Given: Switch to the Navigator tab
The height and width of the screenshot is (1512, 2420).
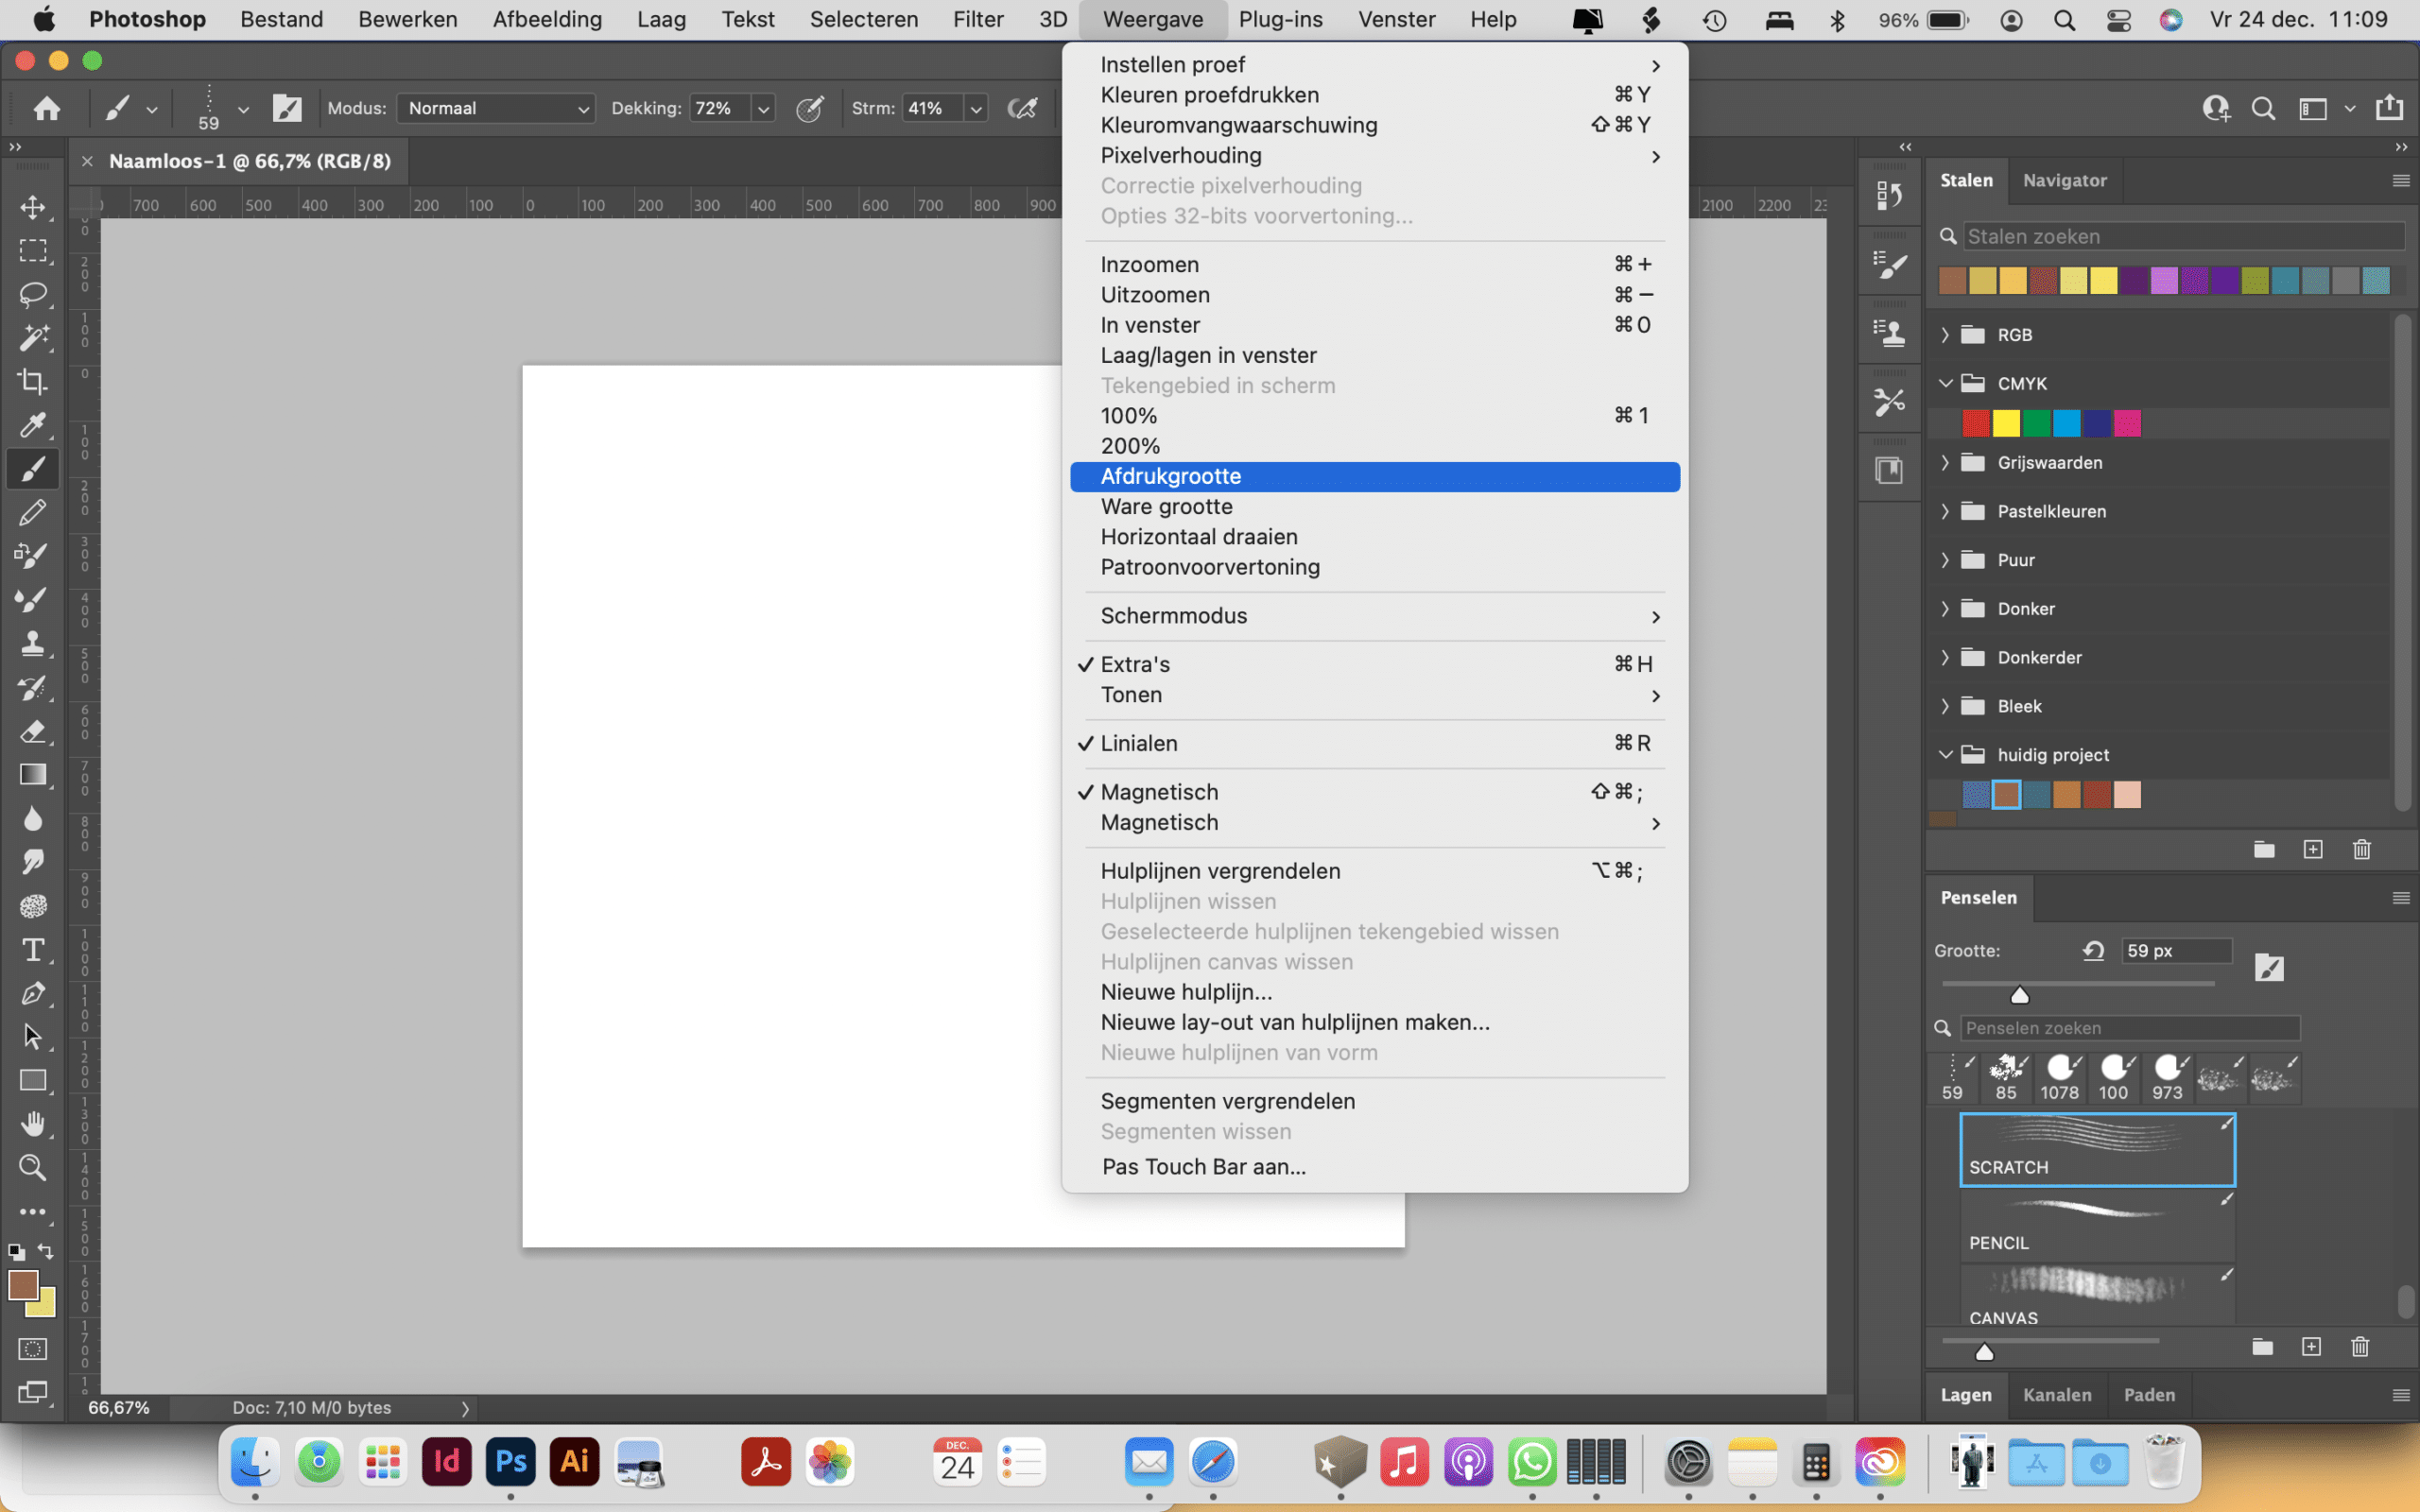Looking at the screenshot, I should click(x=2064, y=181).
